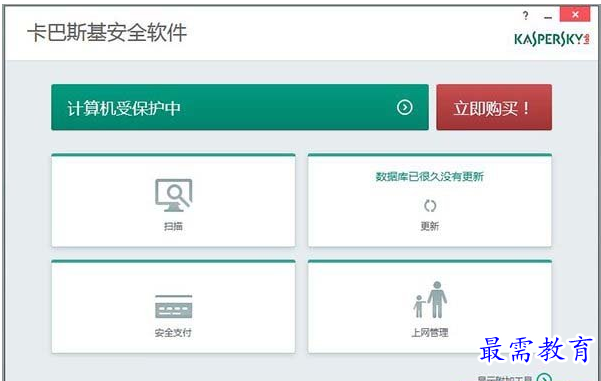Image resolution: width=601 pixels, height=381 pixels.
Task: Minimize the Kaspersky window
Action: [548, 17]
